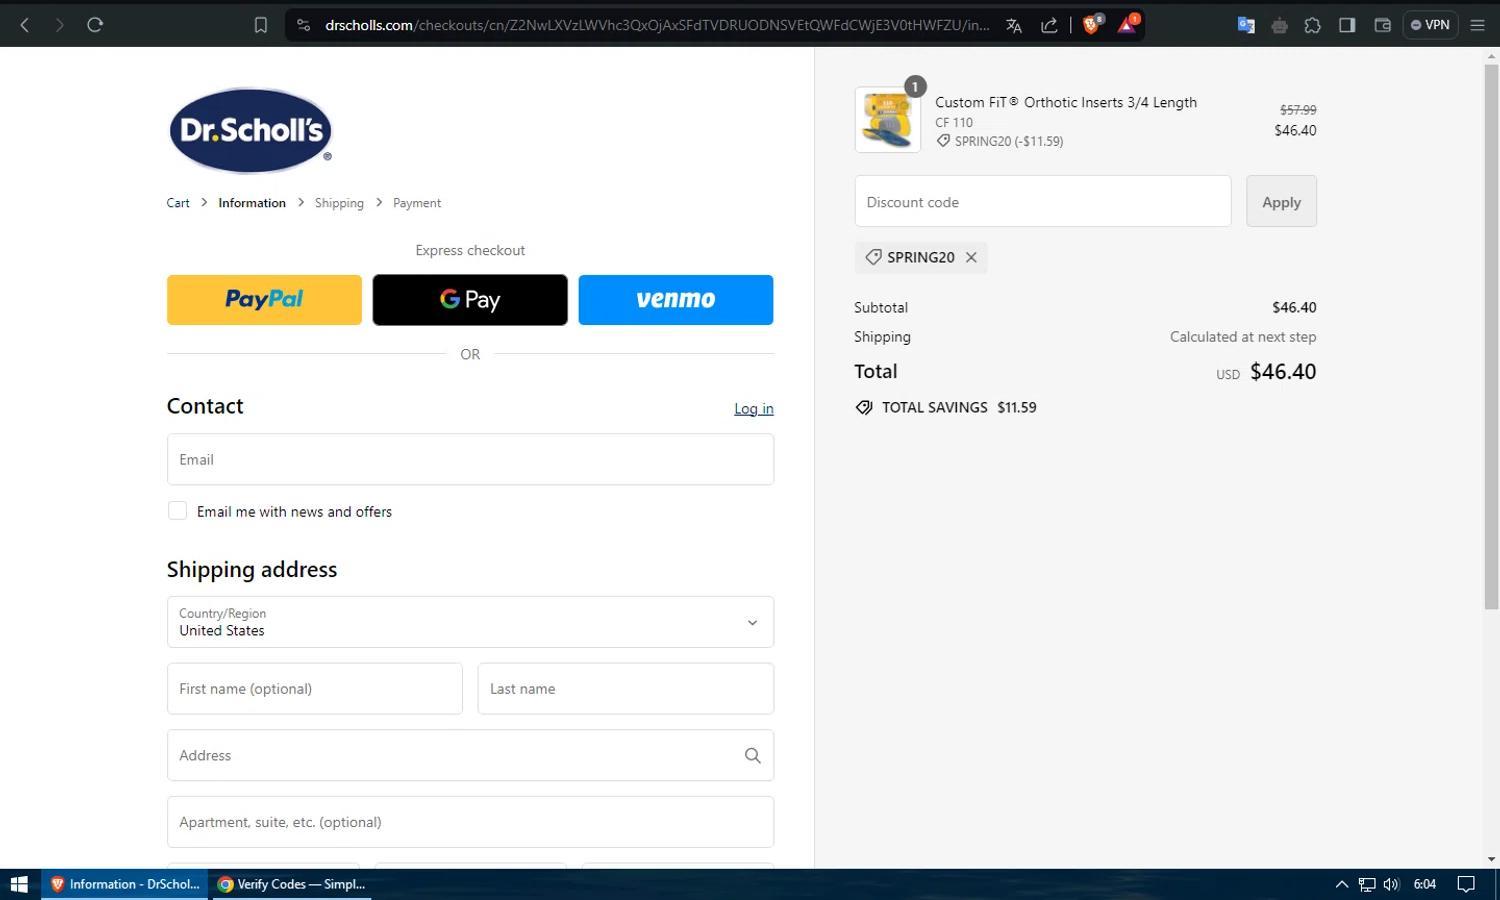The image size is (1500, 900).
Task: Open the VPN button
Action: click(1430, 25)
